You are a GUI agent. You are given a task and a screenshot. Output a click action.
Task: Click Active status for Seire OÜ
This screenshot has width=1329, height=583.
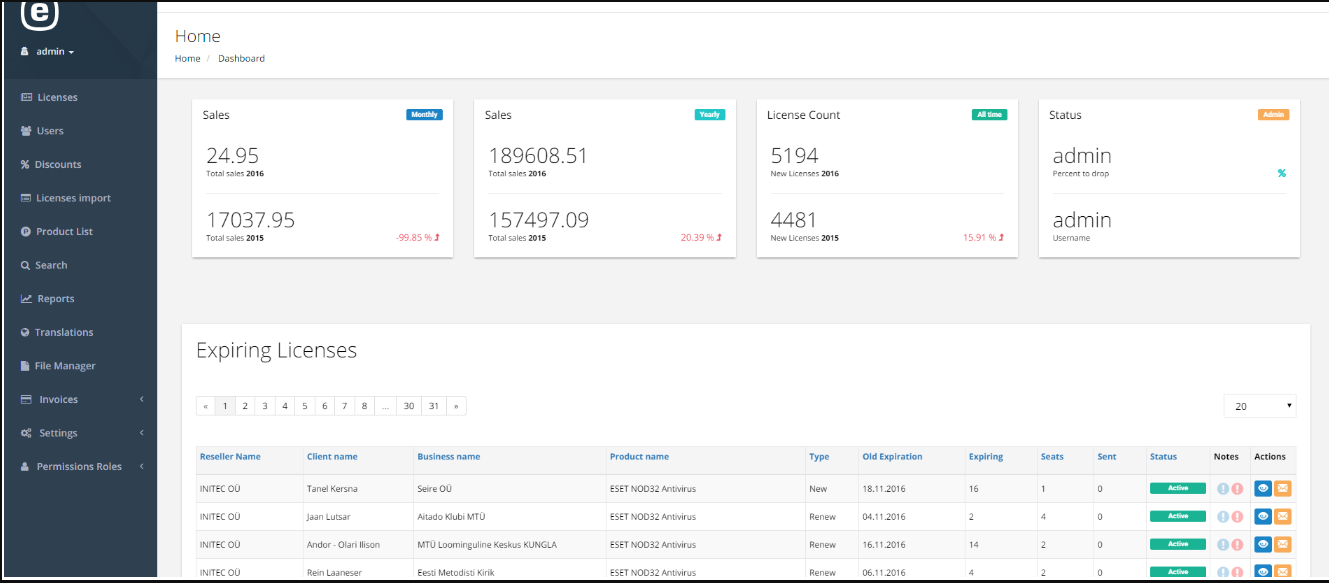pos(1178,488)
